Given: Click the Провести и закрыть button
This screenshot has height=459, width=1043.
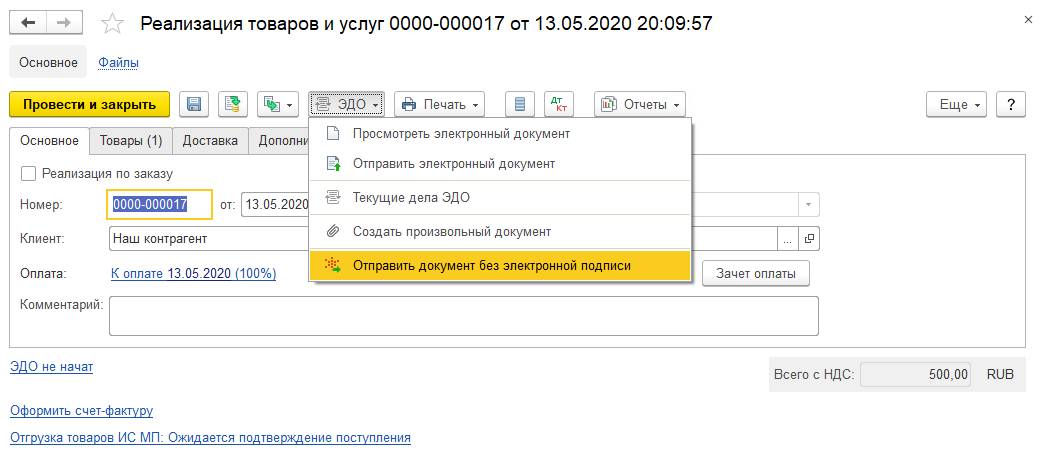Looking at the screenshot, I should click(x=89, y=104).
